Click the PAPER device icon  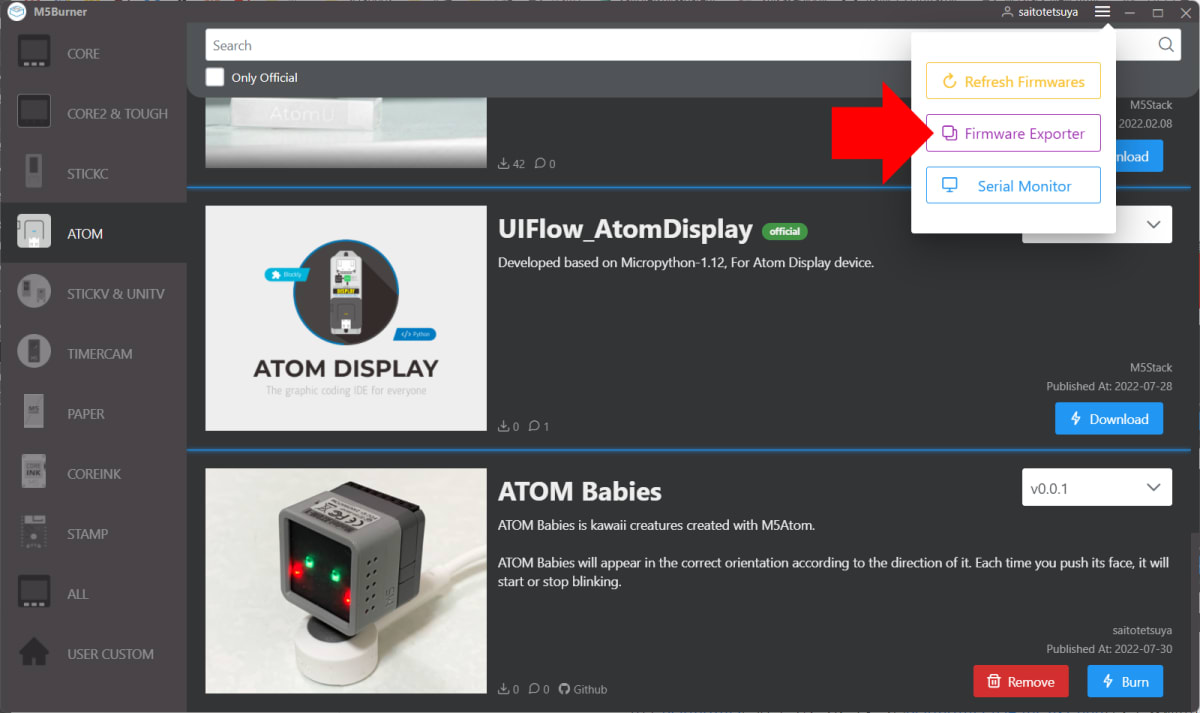pos(34,413)
